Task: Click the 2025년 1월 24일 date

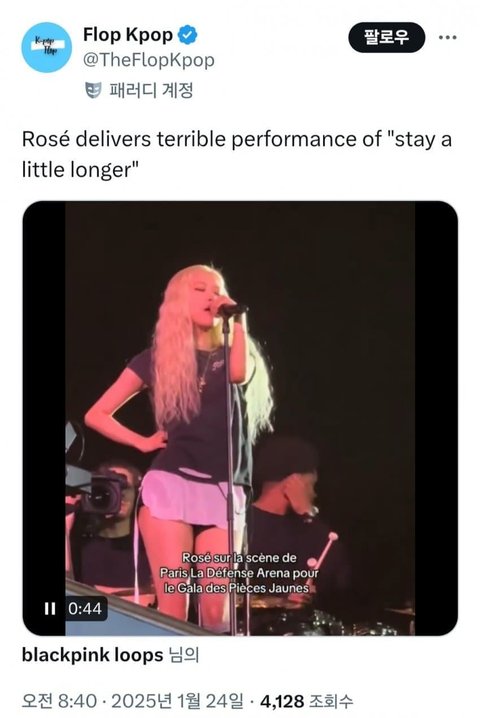Action: click(x=177, y=701)
